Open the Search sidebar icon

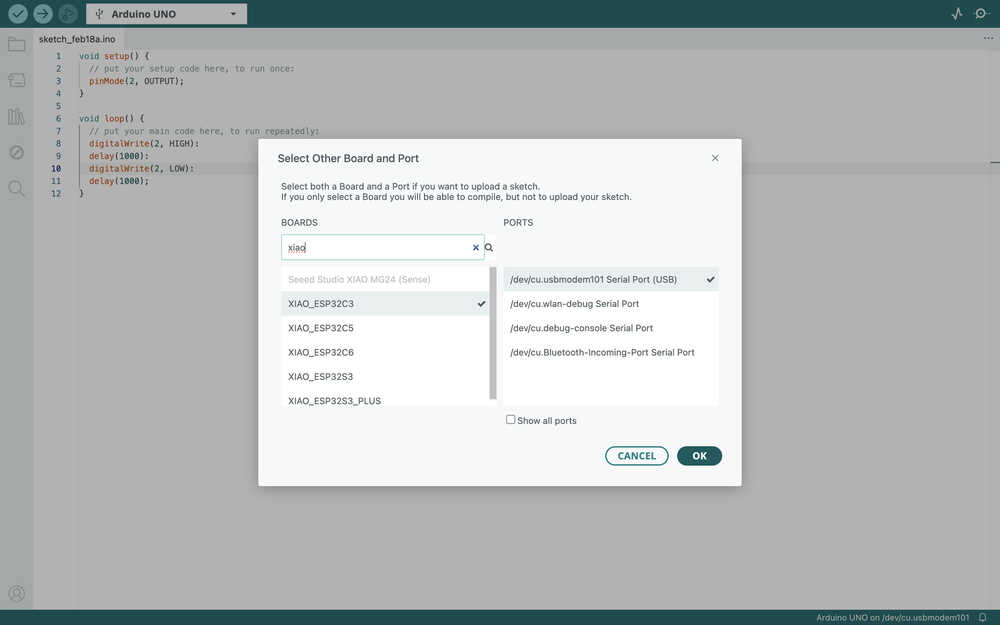click(x=17, y=189)
